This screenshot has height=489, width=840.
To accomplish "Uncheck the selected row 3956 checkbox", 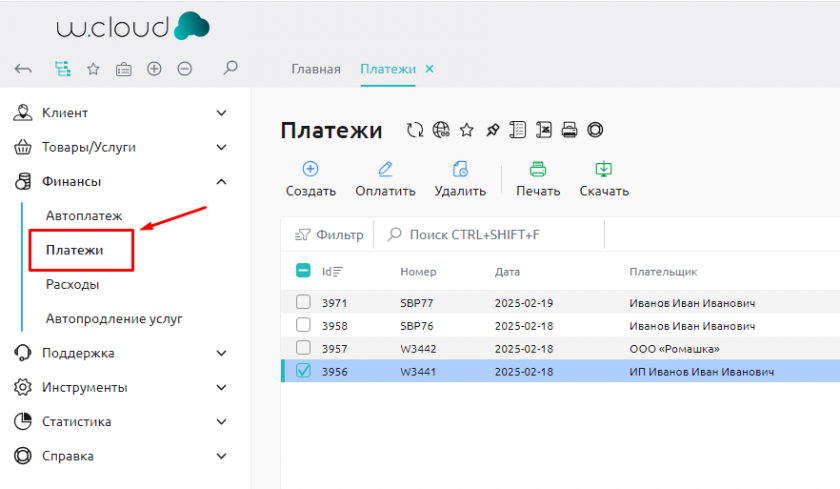I will point(303,371).
